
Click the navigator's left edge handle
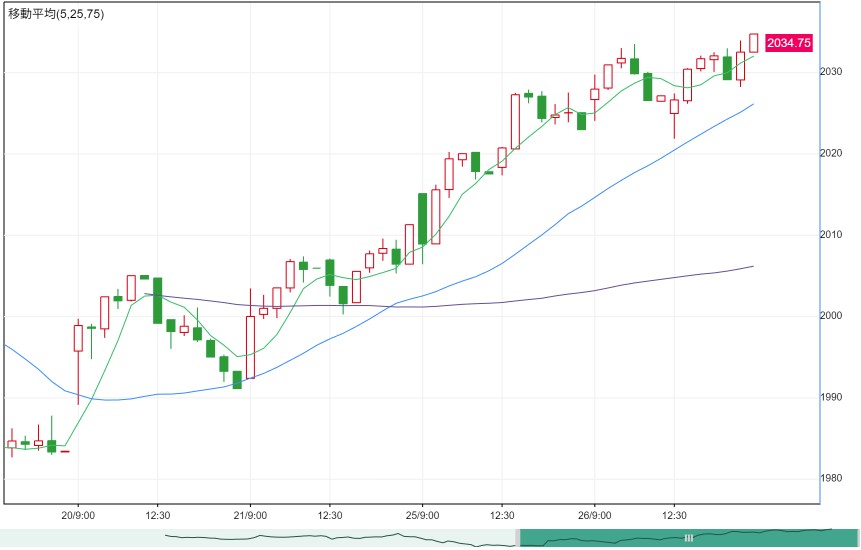click(x=517, y=538)
